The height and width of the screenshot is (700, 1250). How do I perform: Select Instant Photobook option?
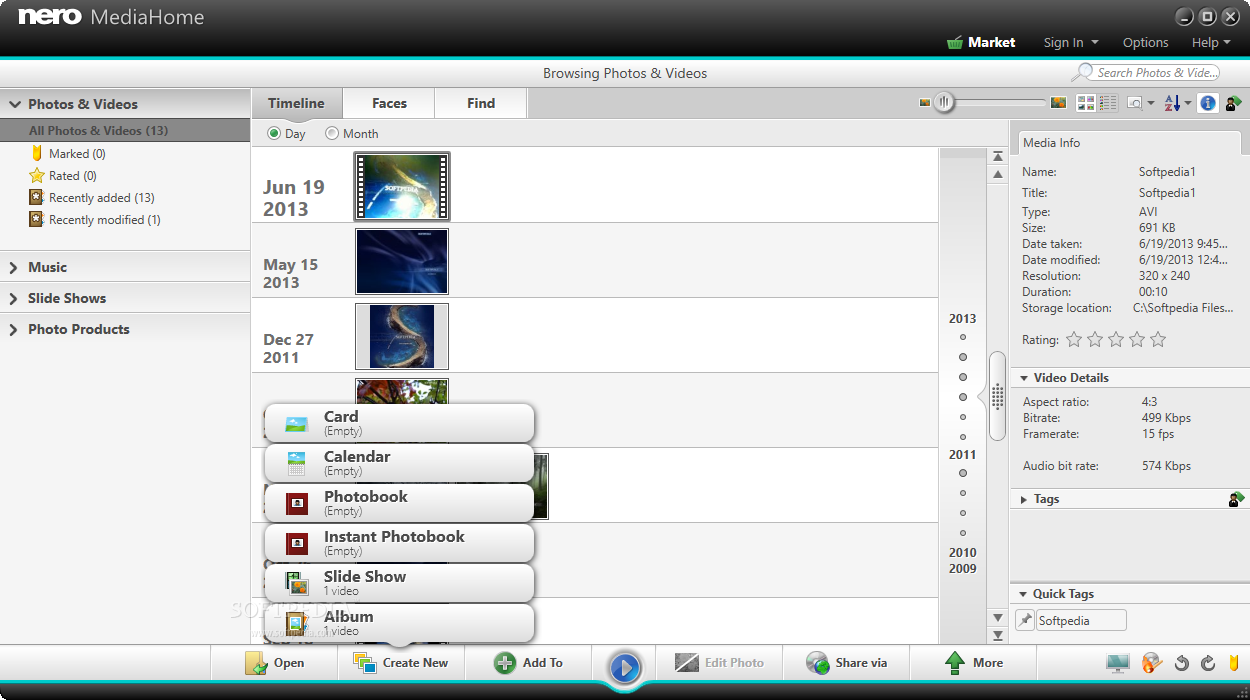tap(399, 543)
